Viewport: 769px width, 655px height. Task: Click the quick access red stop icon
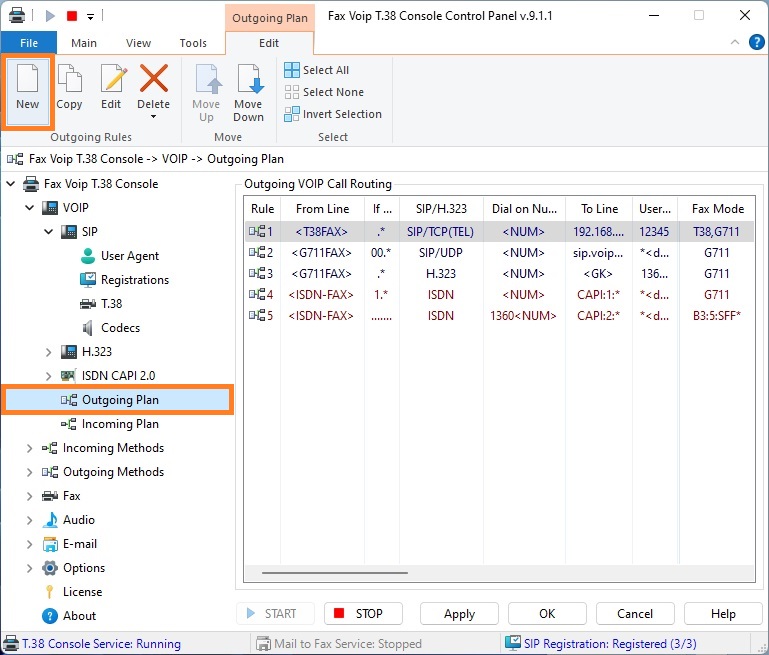pos(72,16)
